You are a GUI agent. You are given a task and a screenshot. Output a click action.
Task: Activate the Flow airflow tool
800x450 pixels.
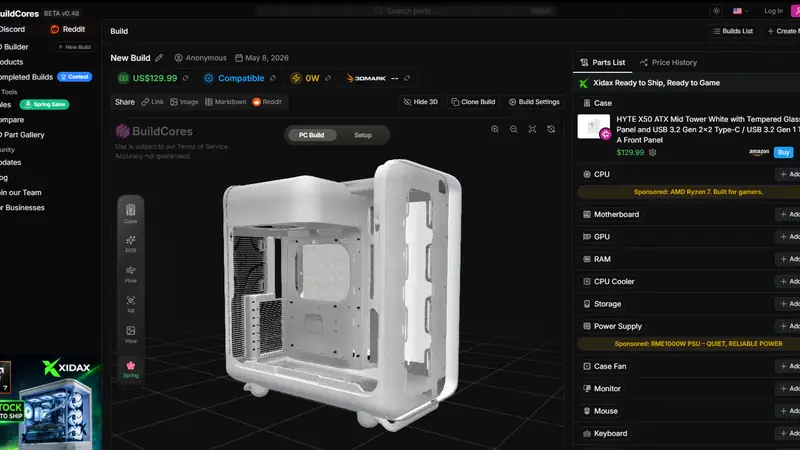coord(131,273)
